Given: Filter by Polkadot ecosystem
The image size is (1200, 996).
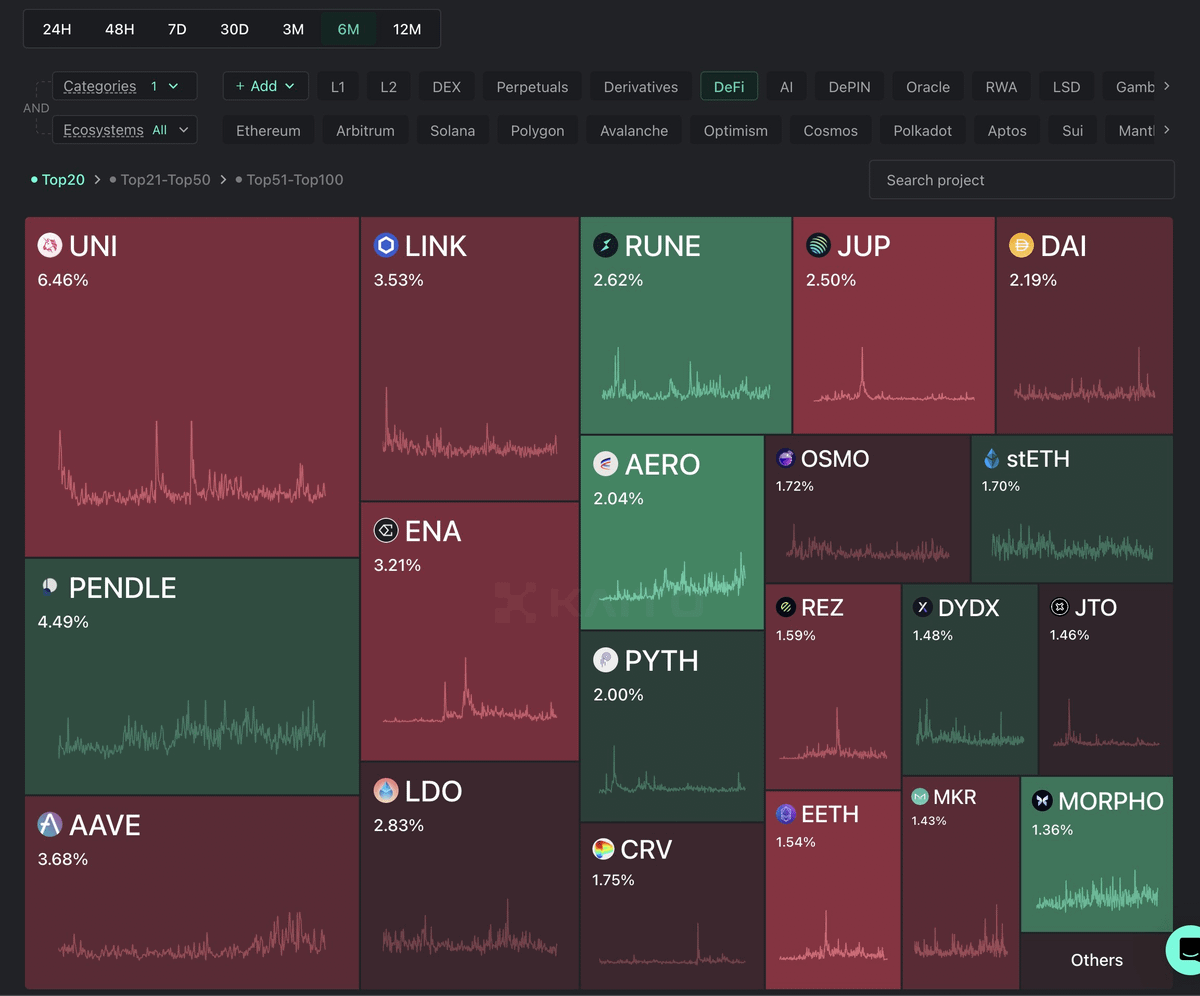Looking at the screenshot, I should click(923, 131).
